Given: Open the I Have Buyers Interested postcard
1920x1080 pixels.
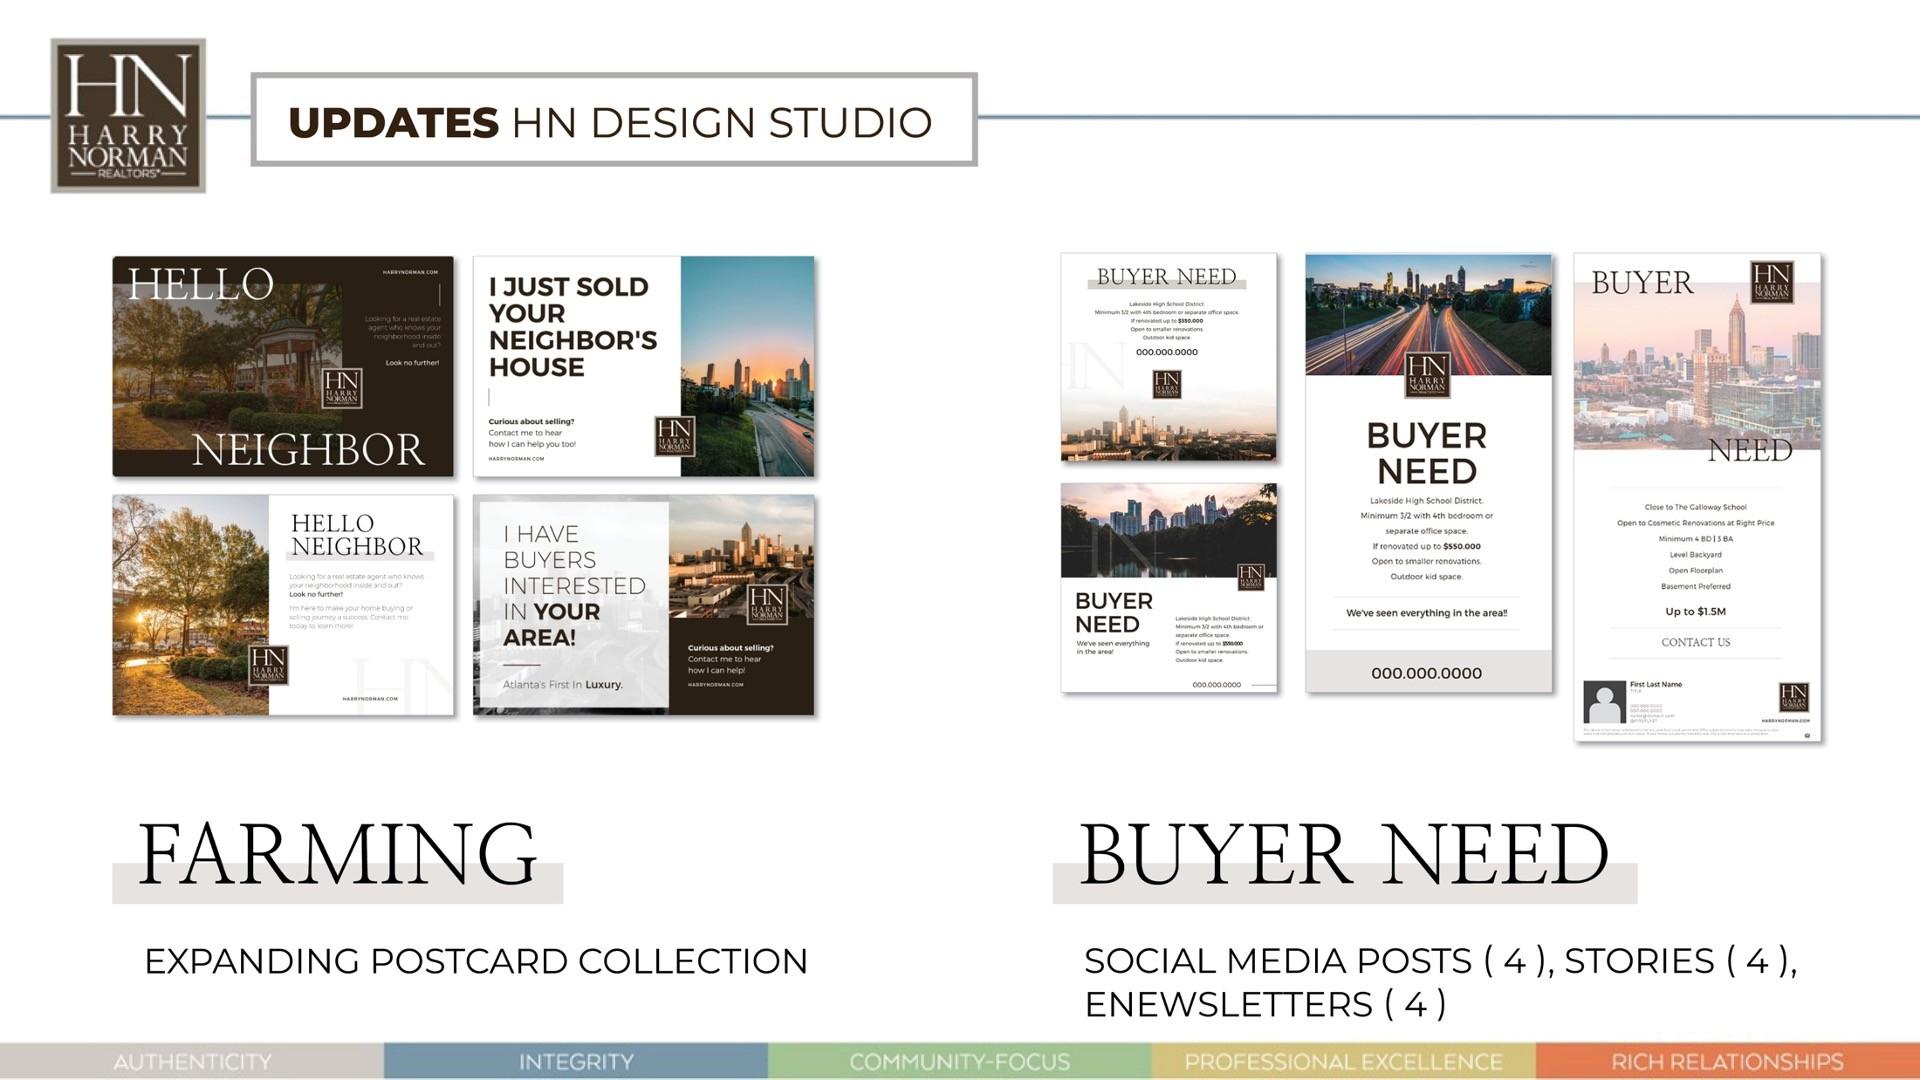Looking at the screenshot, I should point(643,605).
